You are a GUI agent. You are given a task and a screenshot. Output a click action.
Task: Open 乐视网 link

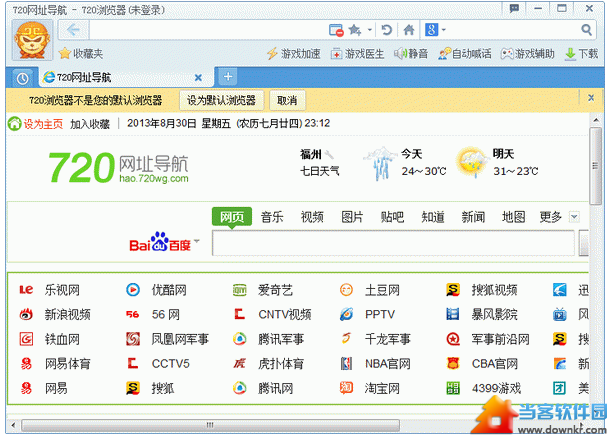tap(62, 290)
